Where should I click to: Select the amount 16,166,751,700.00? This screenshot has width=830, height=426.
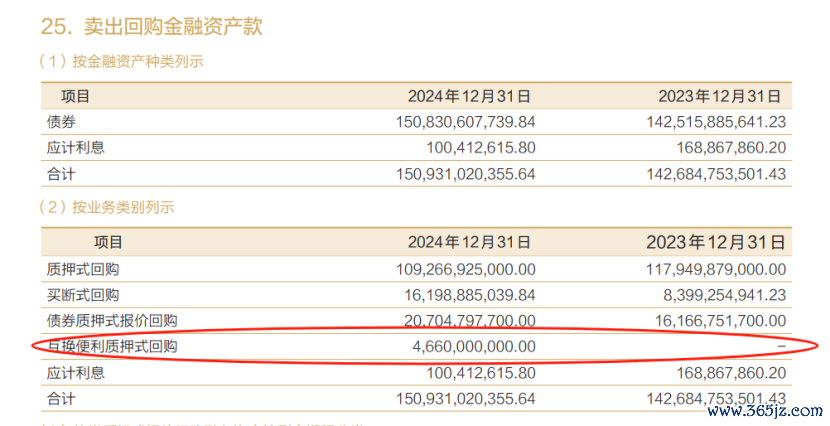tap(713, 321)
